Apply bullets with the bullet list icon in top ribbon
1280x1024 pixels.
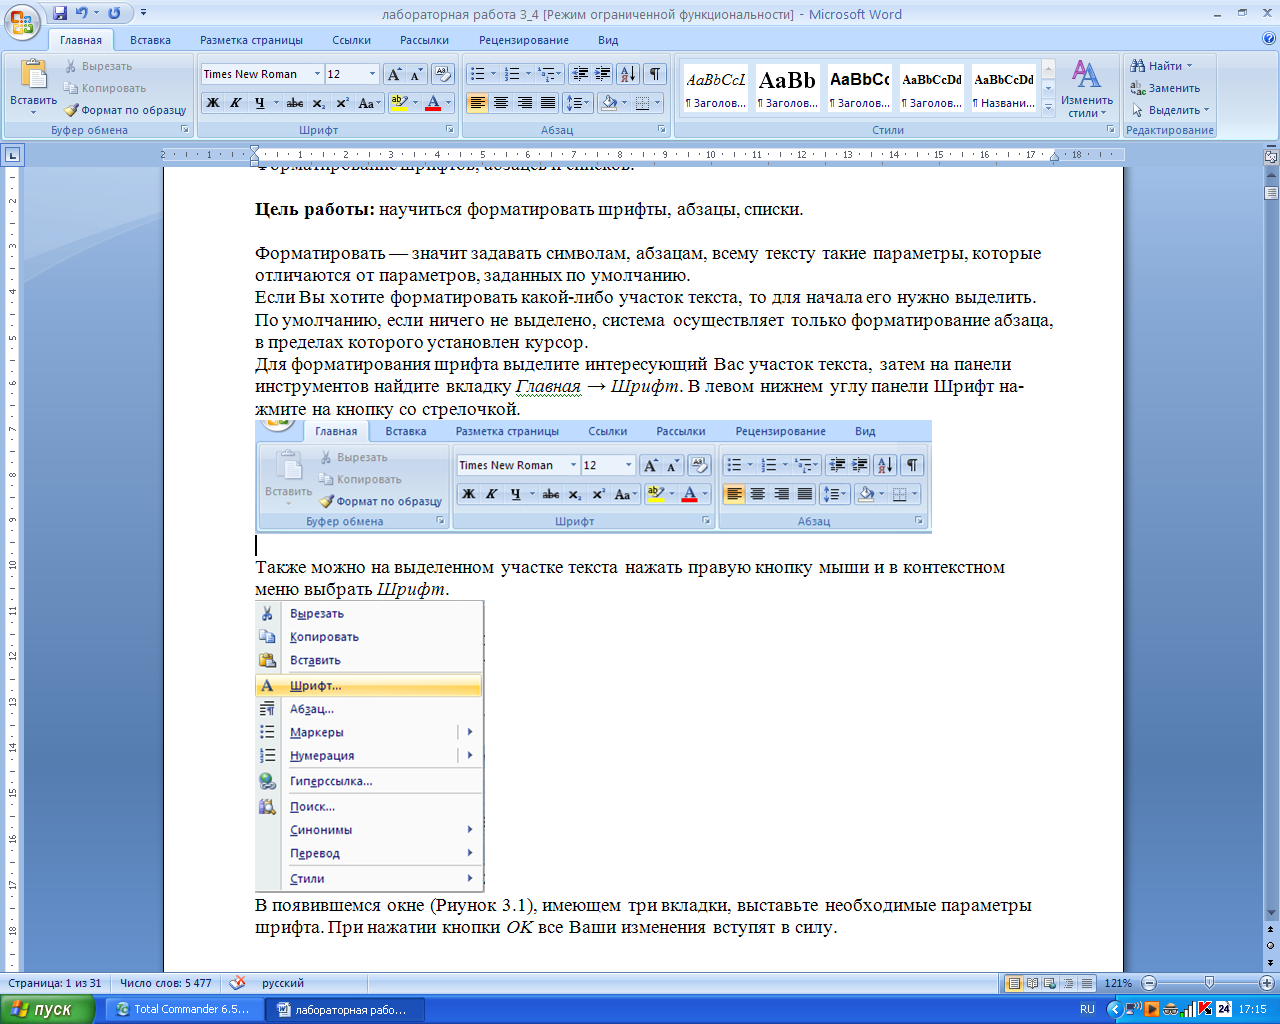pos(478,74)
